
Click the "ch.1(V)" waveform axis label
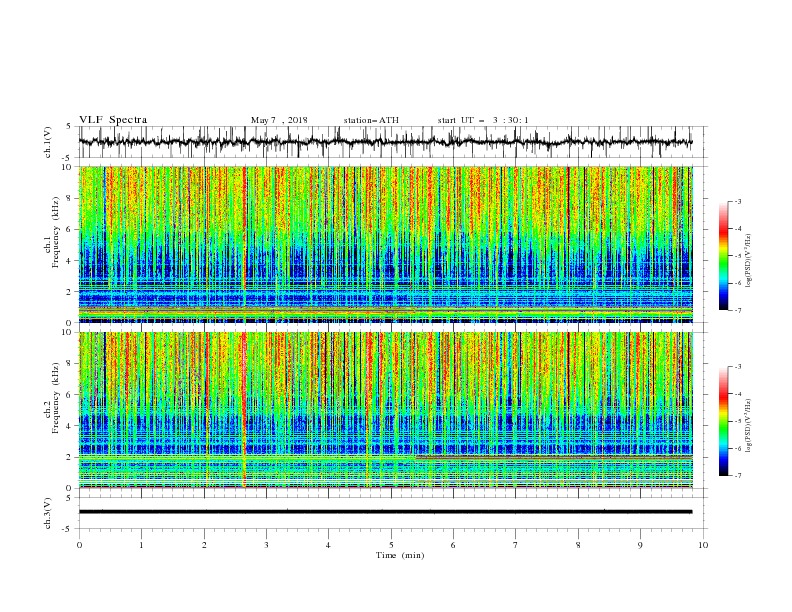pyautogui.click(x=48, y=142)
